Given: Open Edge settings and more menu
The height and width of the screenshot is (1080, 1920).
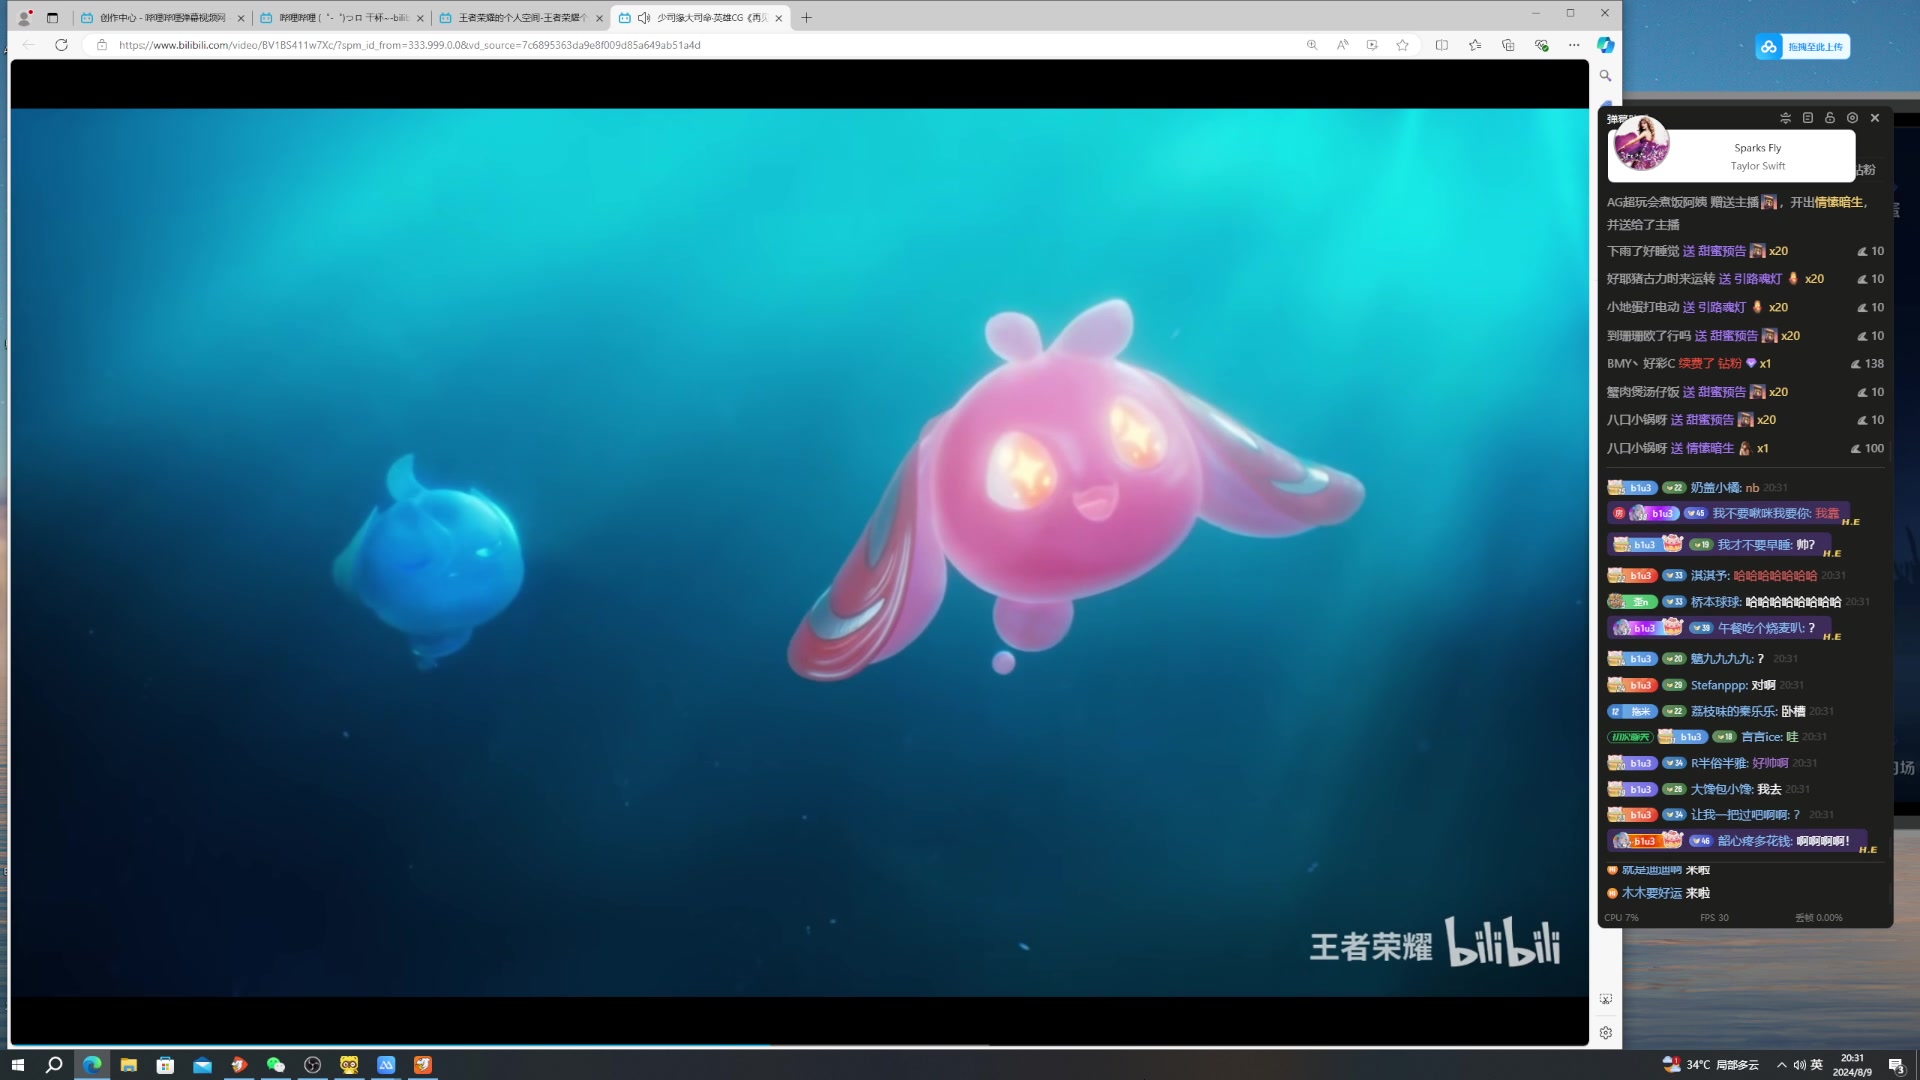Looking at the screenshot, I should tap(1574, 45).
